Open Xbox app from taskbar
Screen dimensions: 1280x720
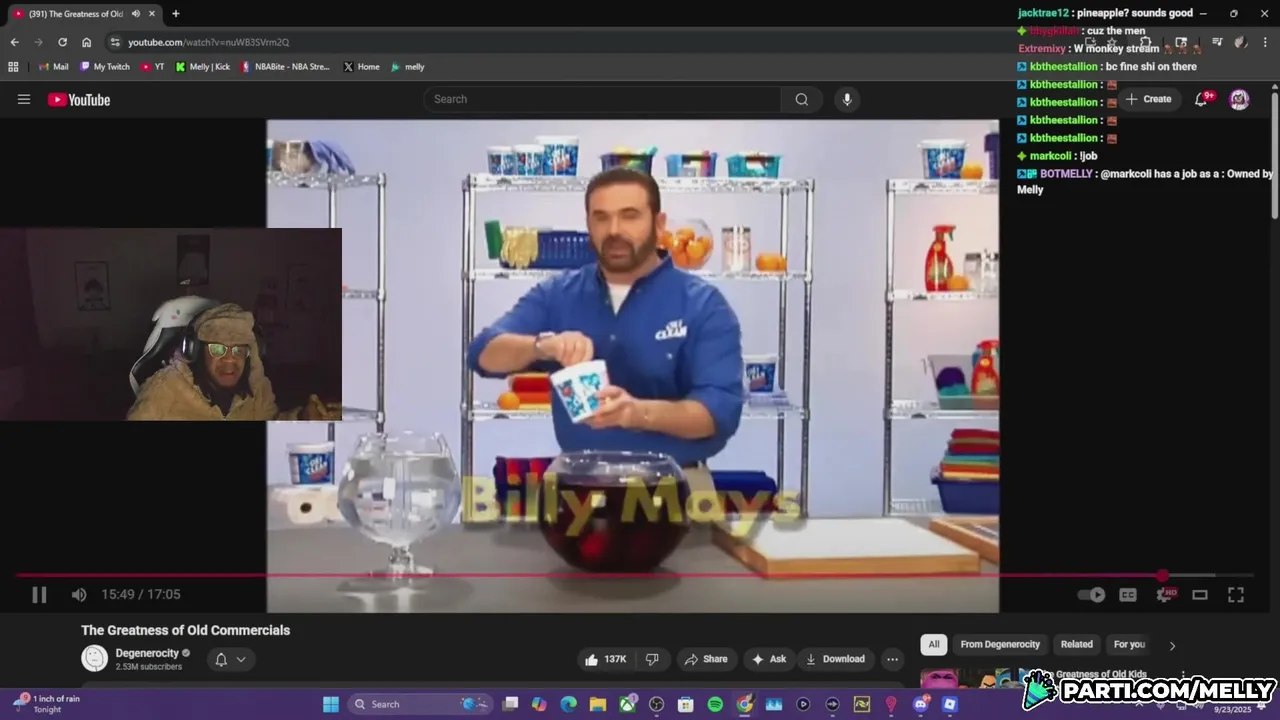pos(627,704)
